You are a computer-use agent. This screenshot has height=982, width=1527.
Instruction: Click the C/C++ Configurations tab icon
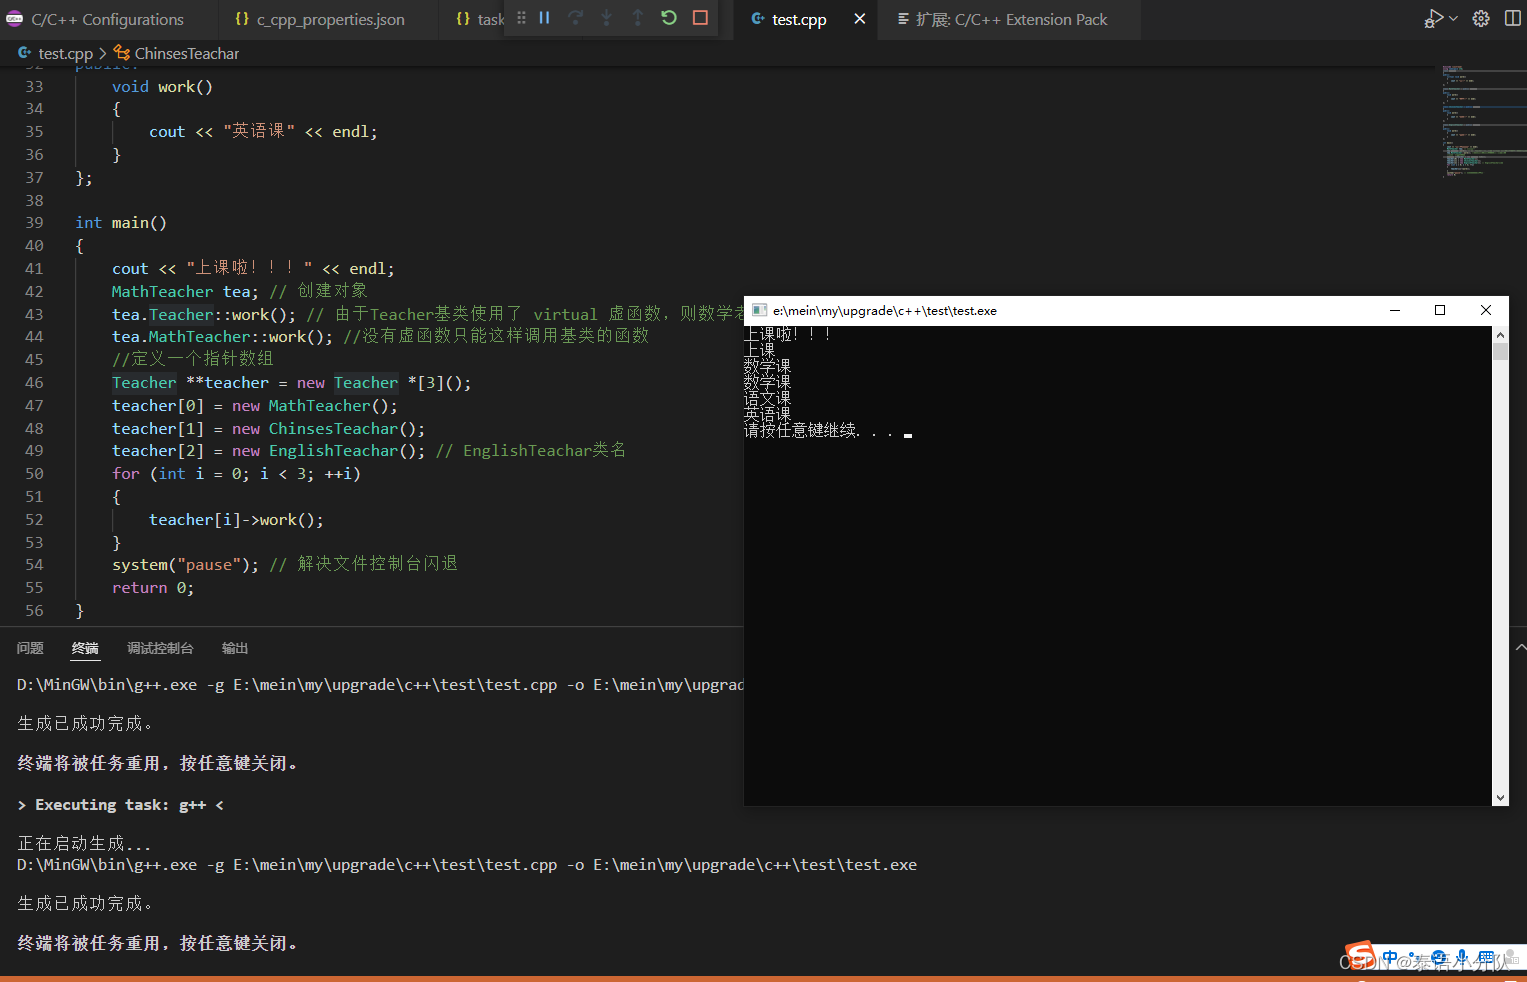tap(15, 19)
